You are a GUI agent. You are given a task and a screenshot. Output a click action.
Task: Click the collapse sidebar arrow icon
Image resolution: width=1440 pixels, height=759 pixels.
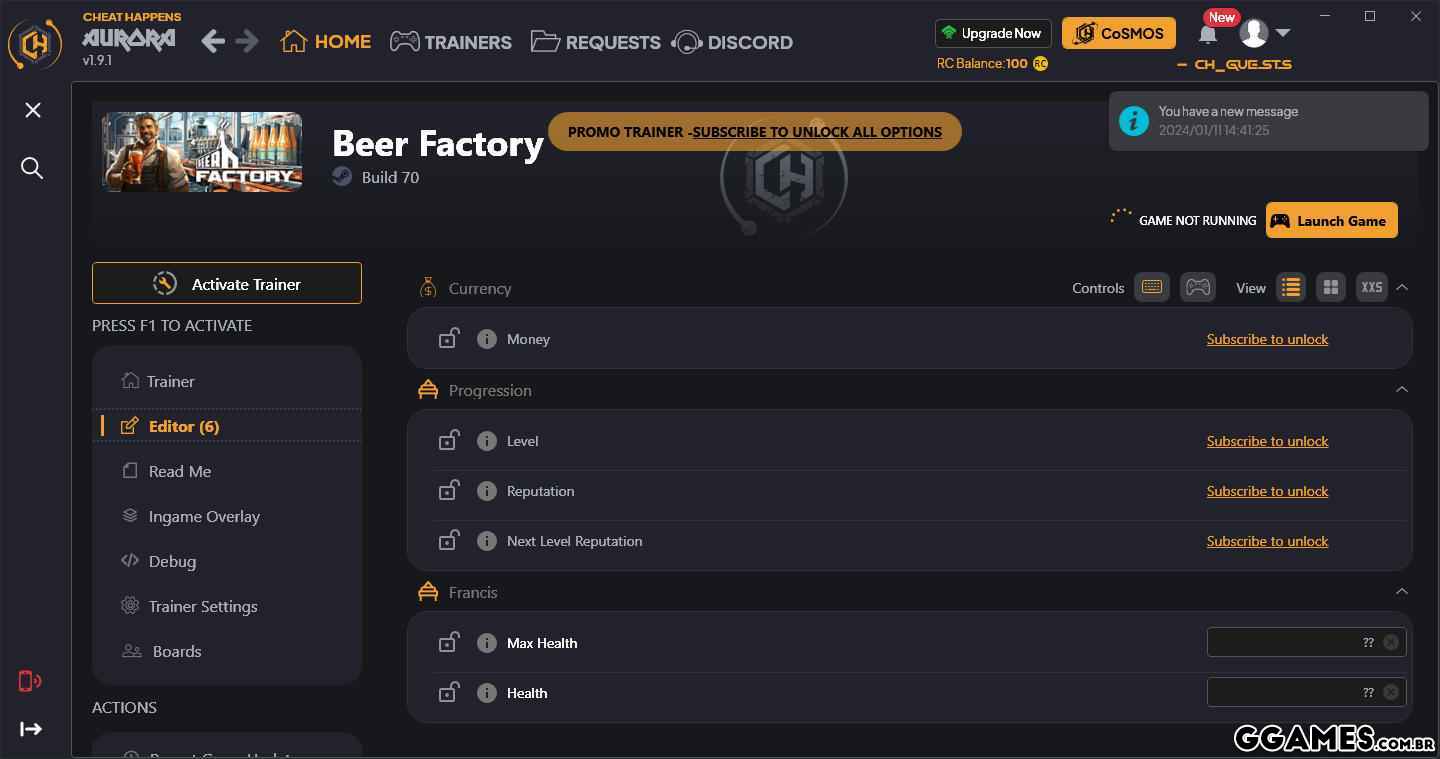[31, 729]
